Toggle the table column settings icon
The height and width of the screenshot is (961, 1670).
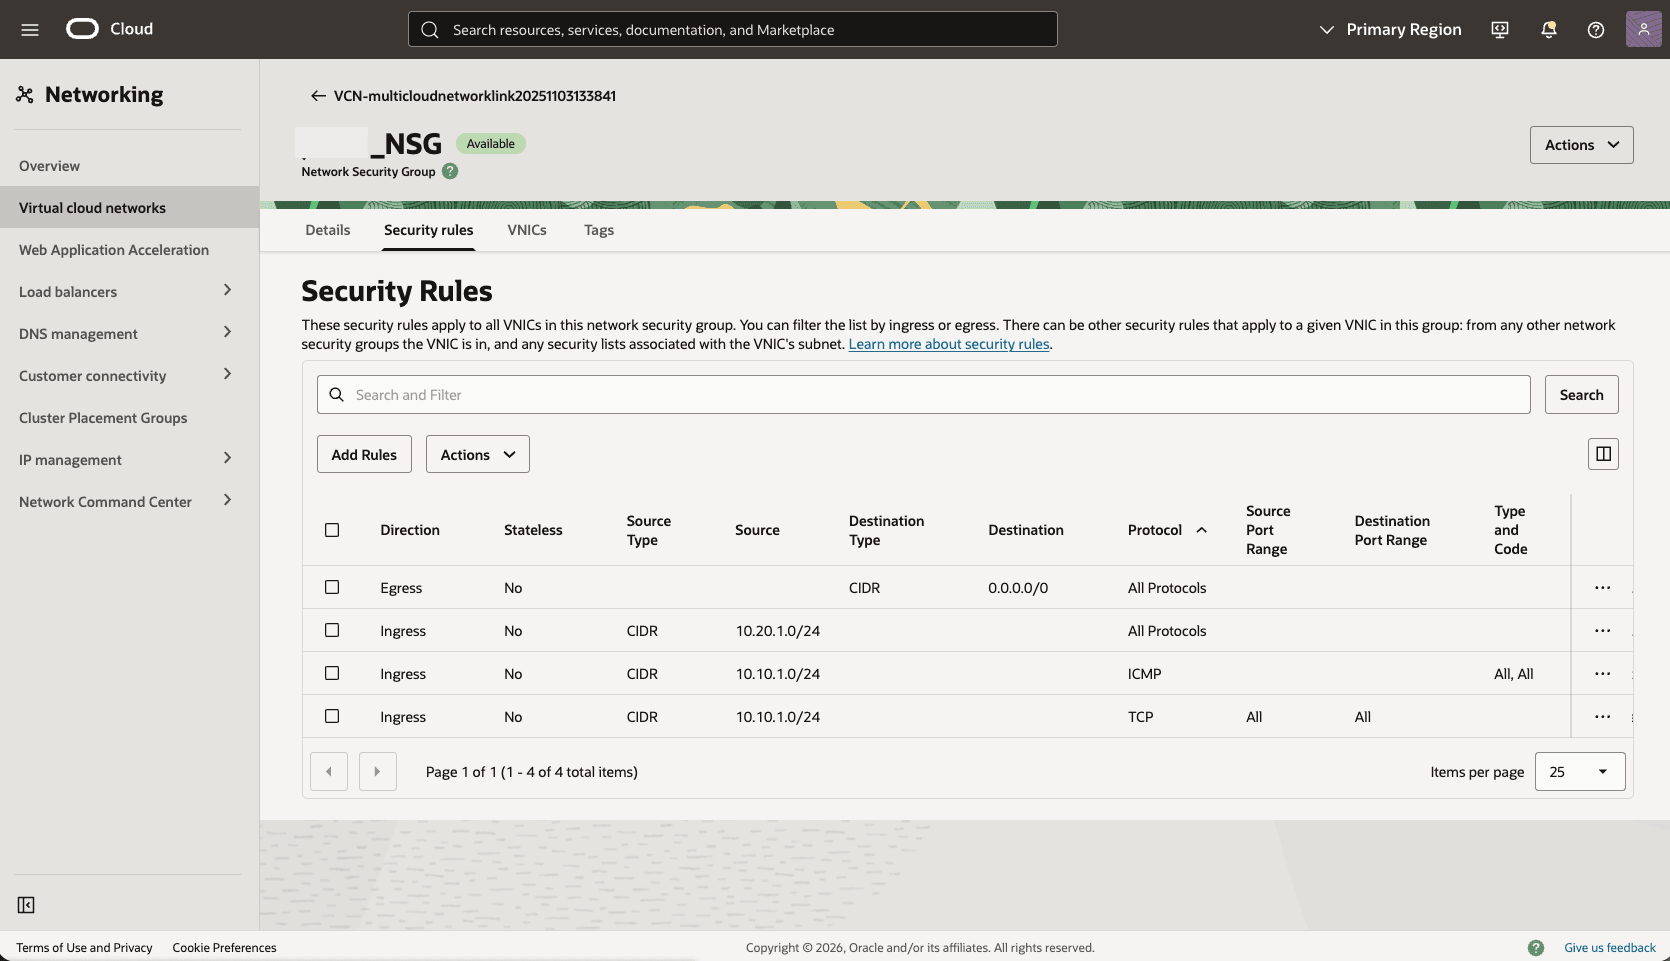point(1603,454)
